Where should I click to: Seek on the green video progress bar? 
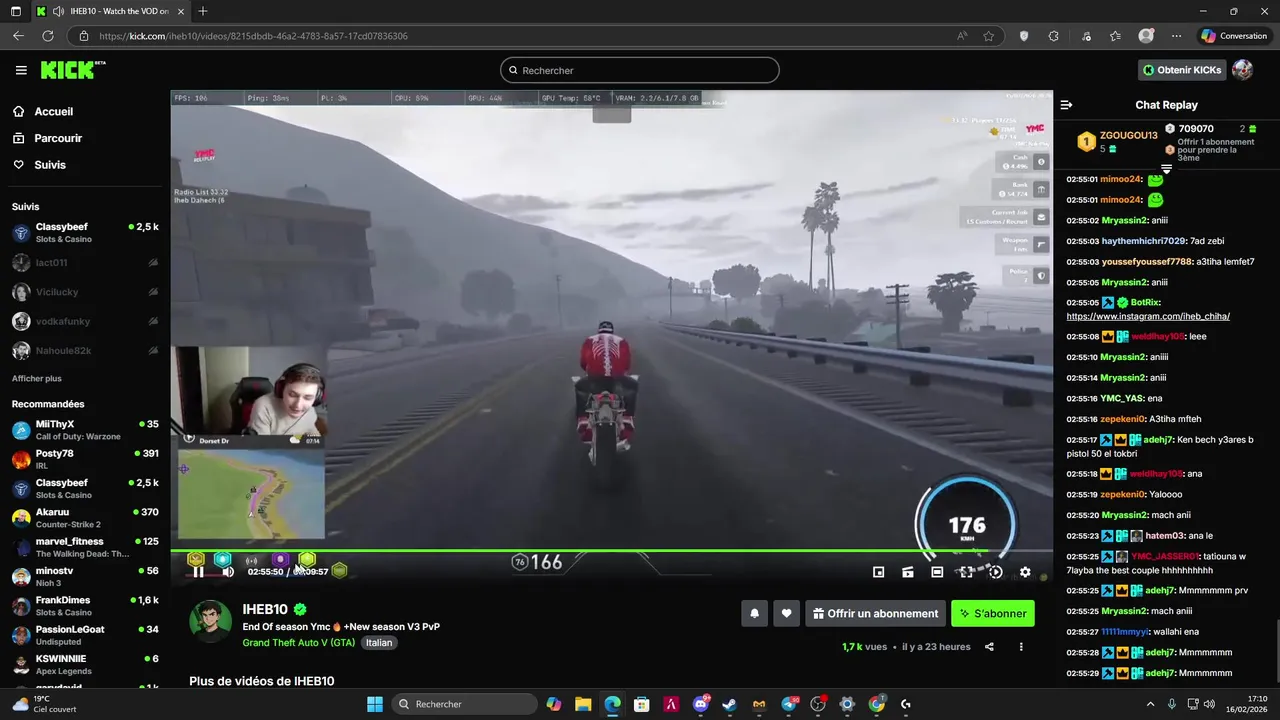pos(611,551)
